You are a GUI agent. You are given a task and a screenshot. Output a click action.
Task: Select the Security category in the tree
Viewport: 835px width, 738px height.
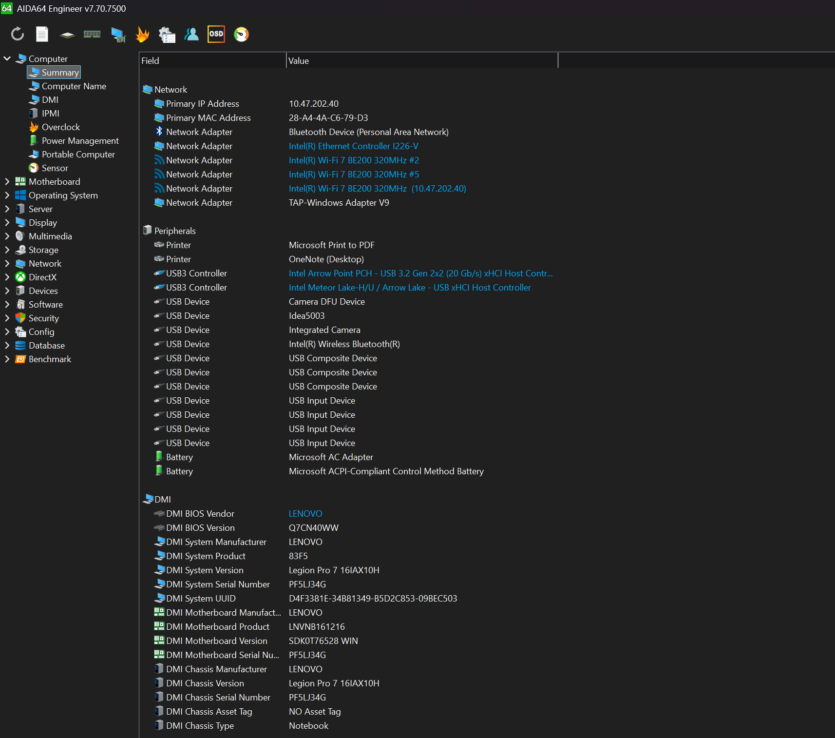37,318
